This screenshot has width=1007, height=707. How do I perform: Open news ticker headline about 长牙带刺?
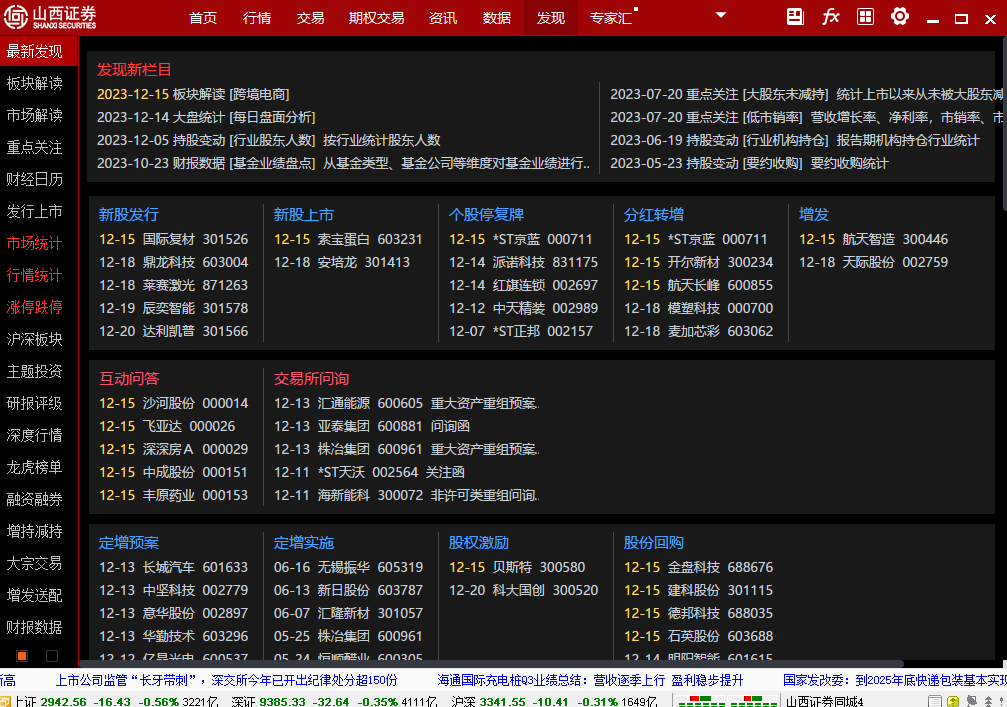coord(226,680)
